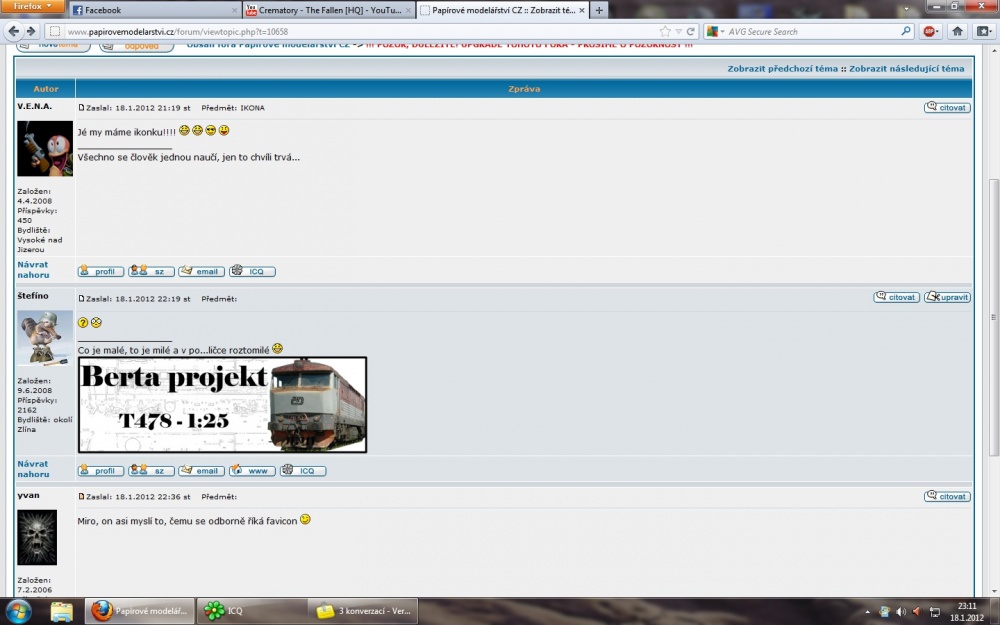
Task: Reload the page with the refresh icon
Action: (690, 31)
